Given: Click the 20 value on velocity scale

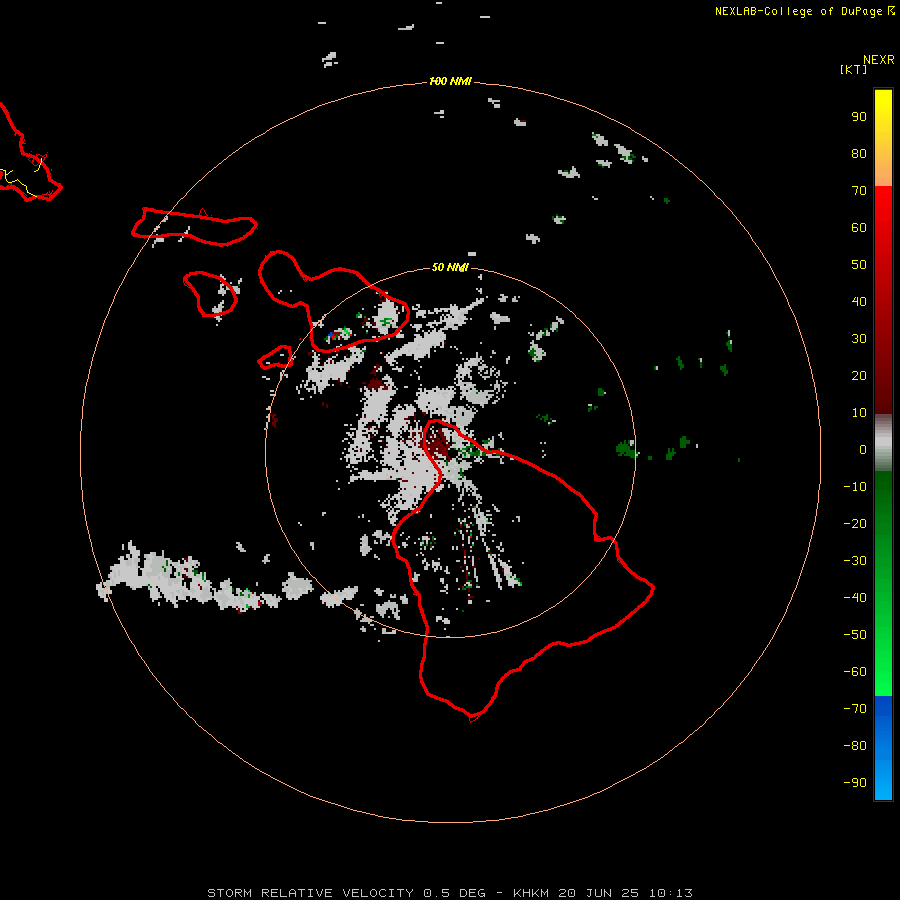Looking at the screenshot, I should point(859,376).
